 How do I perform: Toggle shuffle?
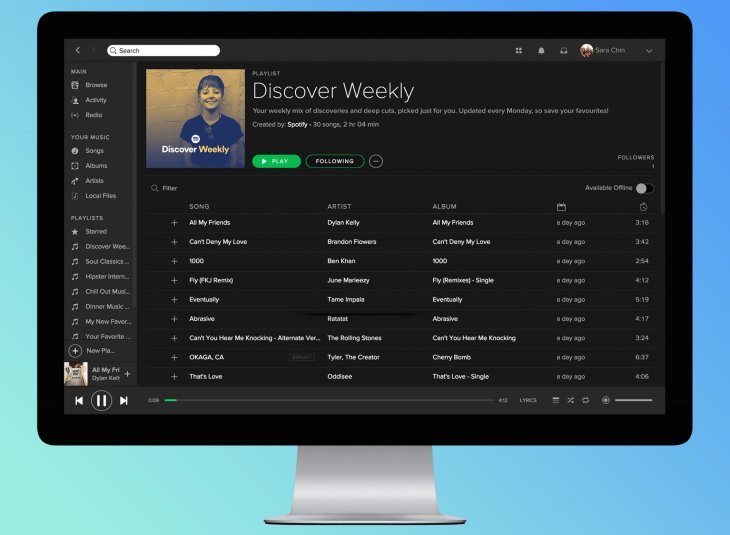(x=570, y=400)
